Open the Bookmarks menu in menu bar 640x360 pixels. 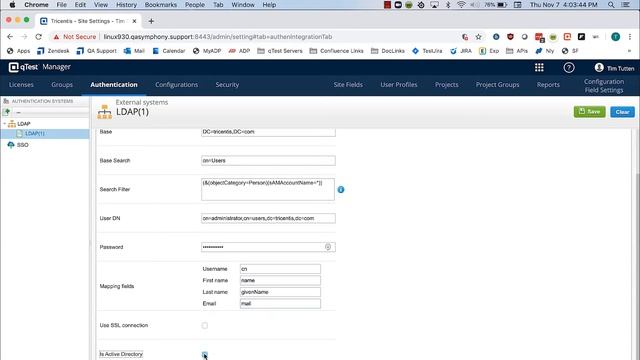pos(161,5)
